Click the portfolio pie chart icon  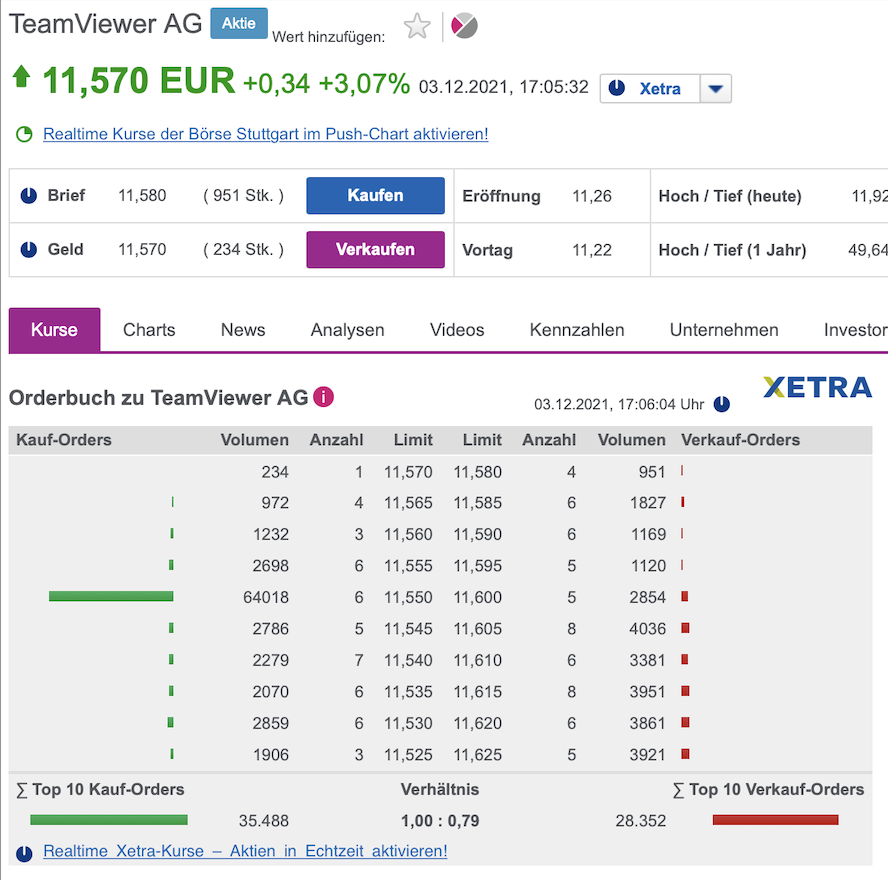(x=464, y=26)
